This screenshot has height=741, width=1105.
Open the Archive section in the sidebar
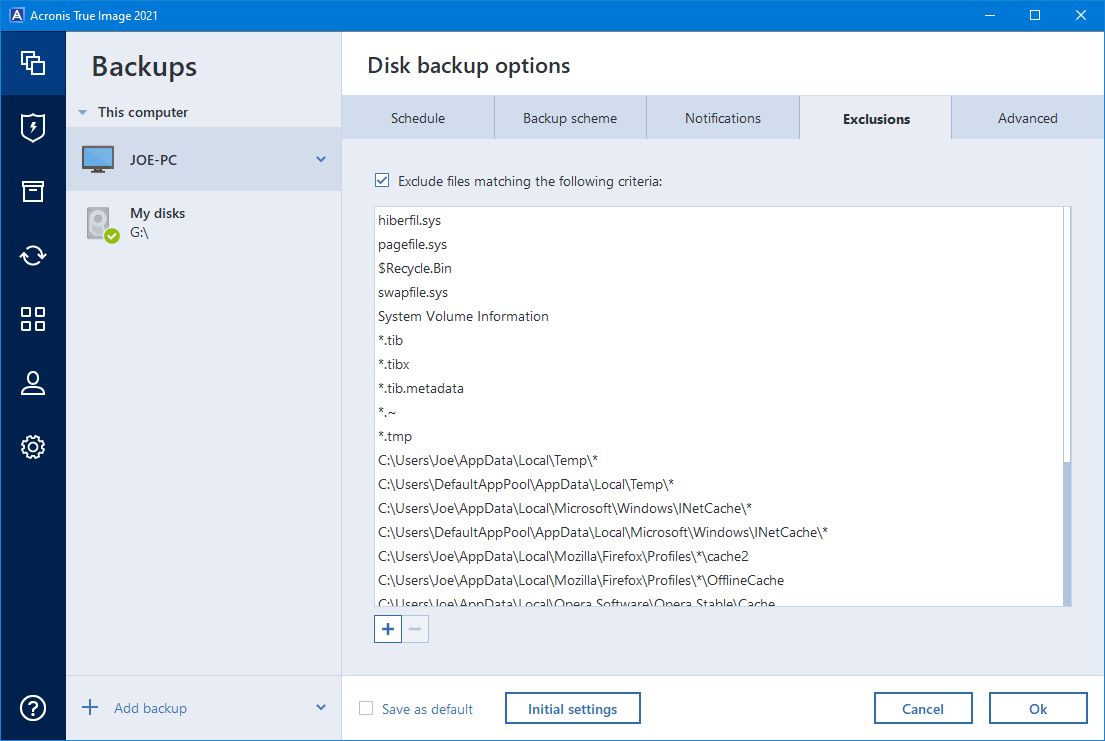click(32, 191)
